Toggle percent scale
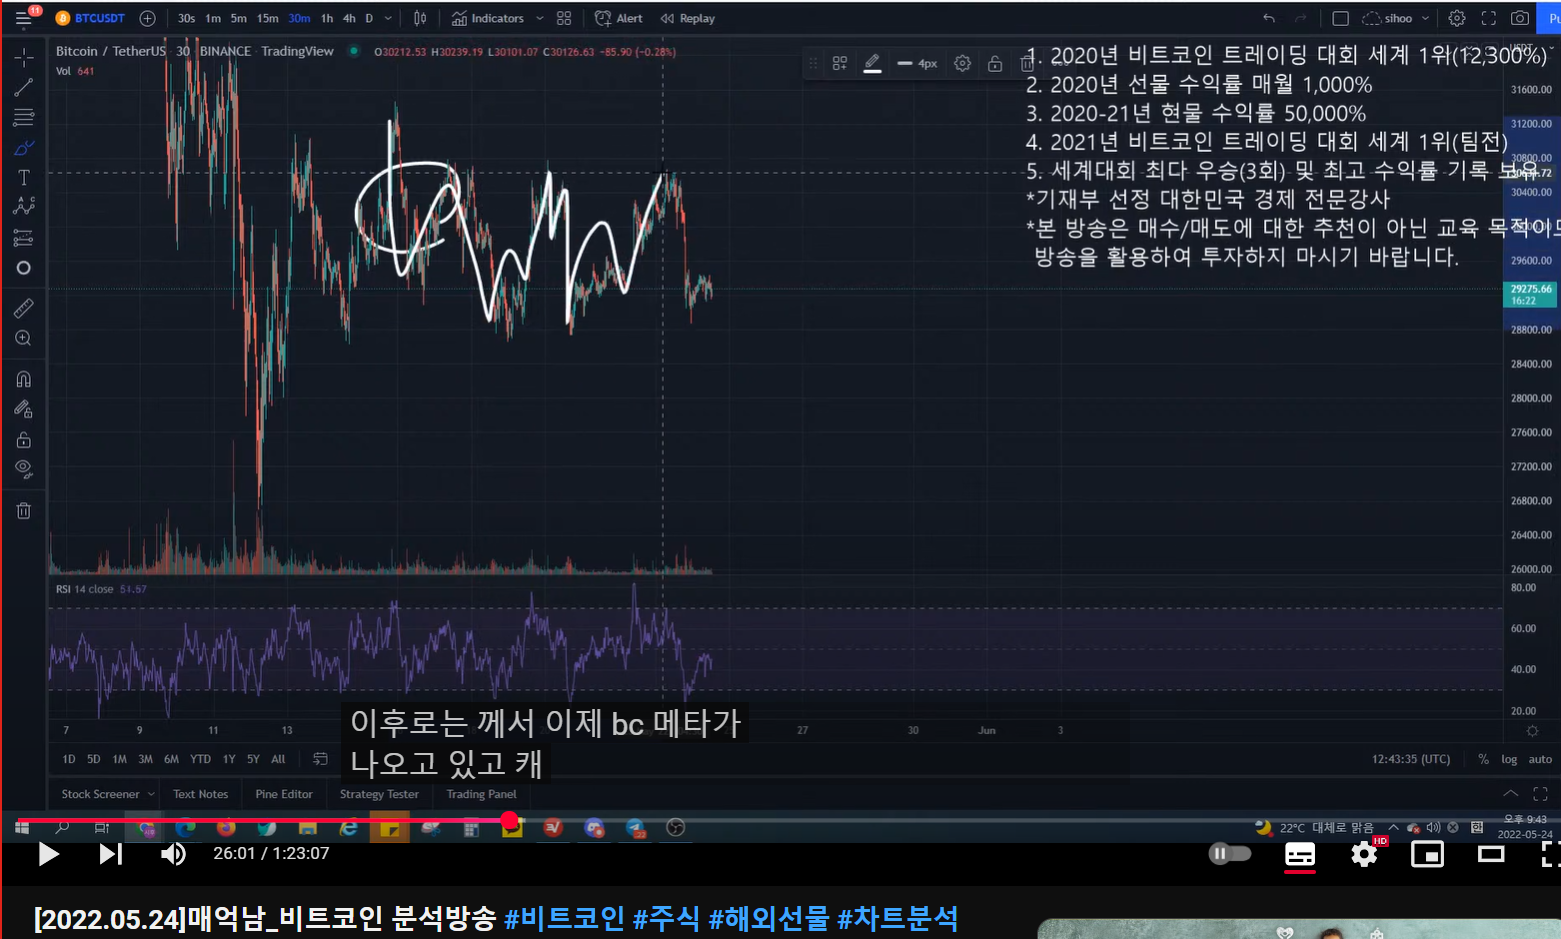This screenshot has height=939, width=1561. [x=1483, y=759]
